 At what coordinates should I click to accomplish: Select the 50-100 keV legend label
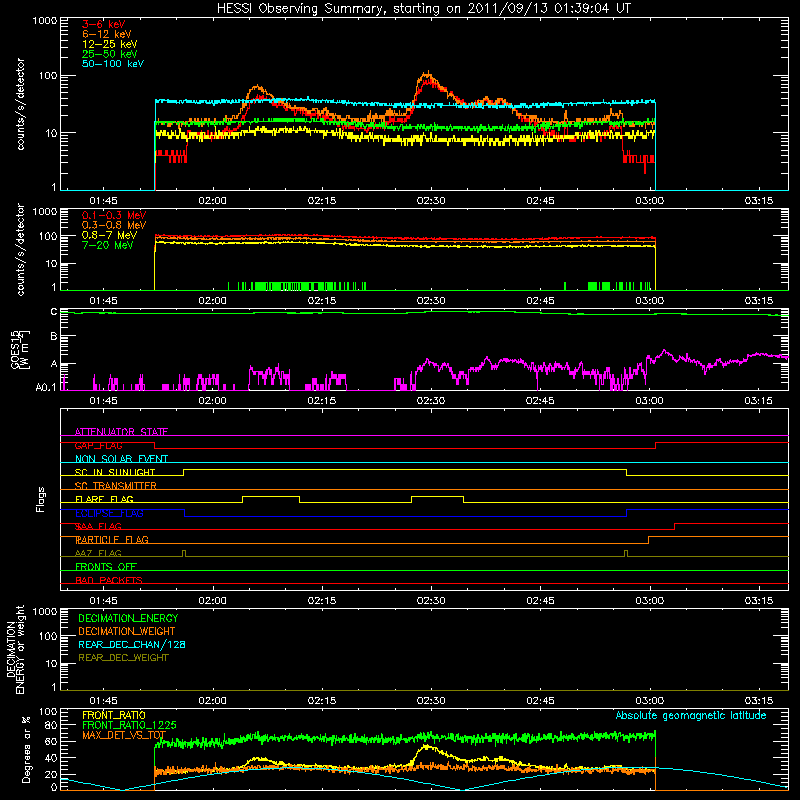(113, 64)
